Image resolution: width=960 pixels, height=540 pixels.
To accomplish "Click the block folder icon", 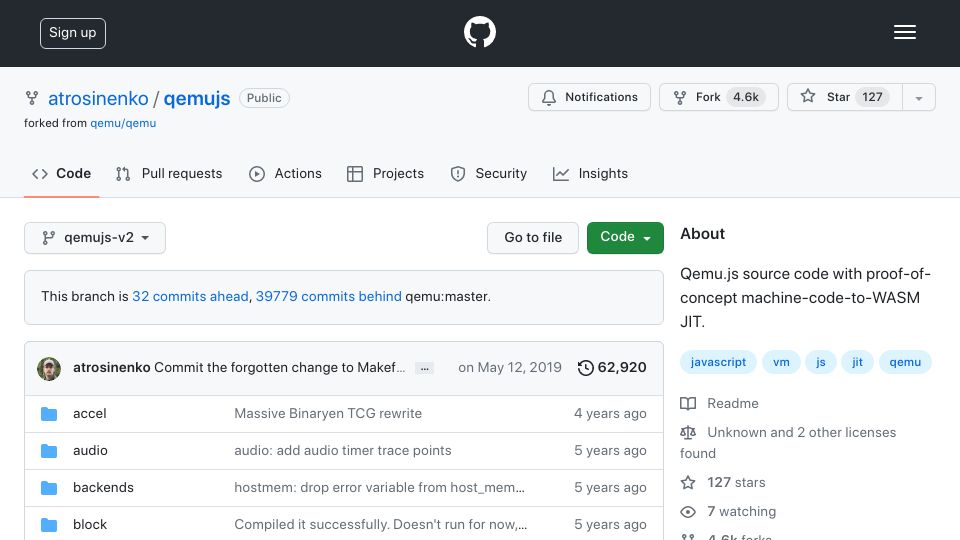I will tap(49, 525).
